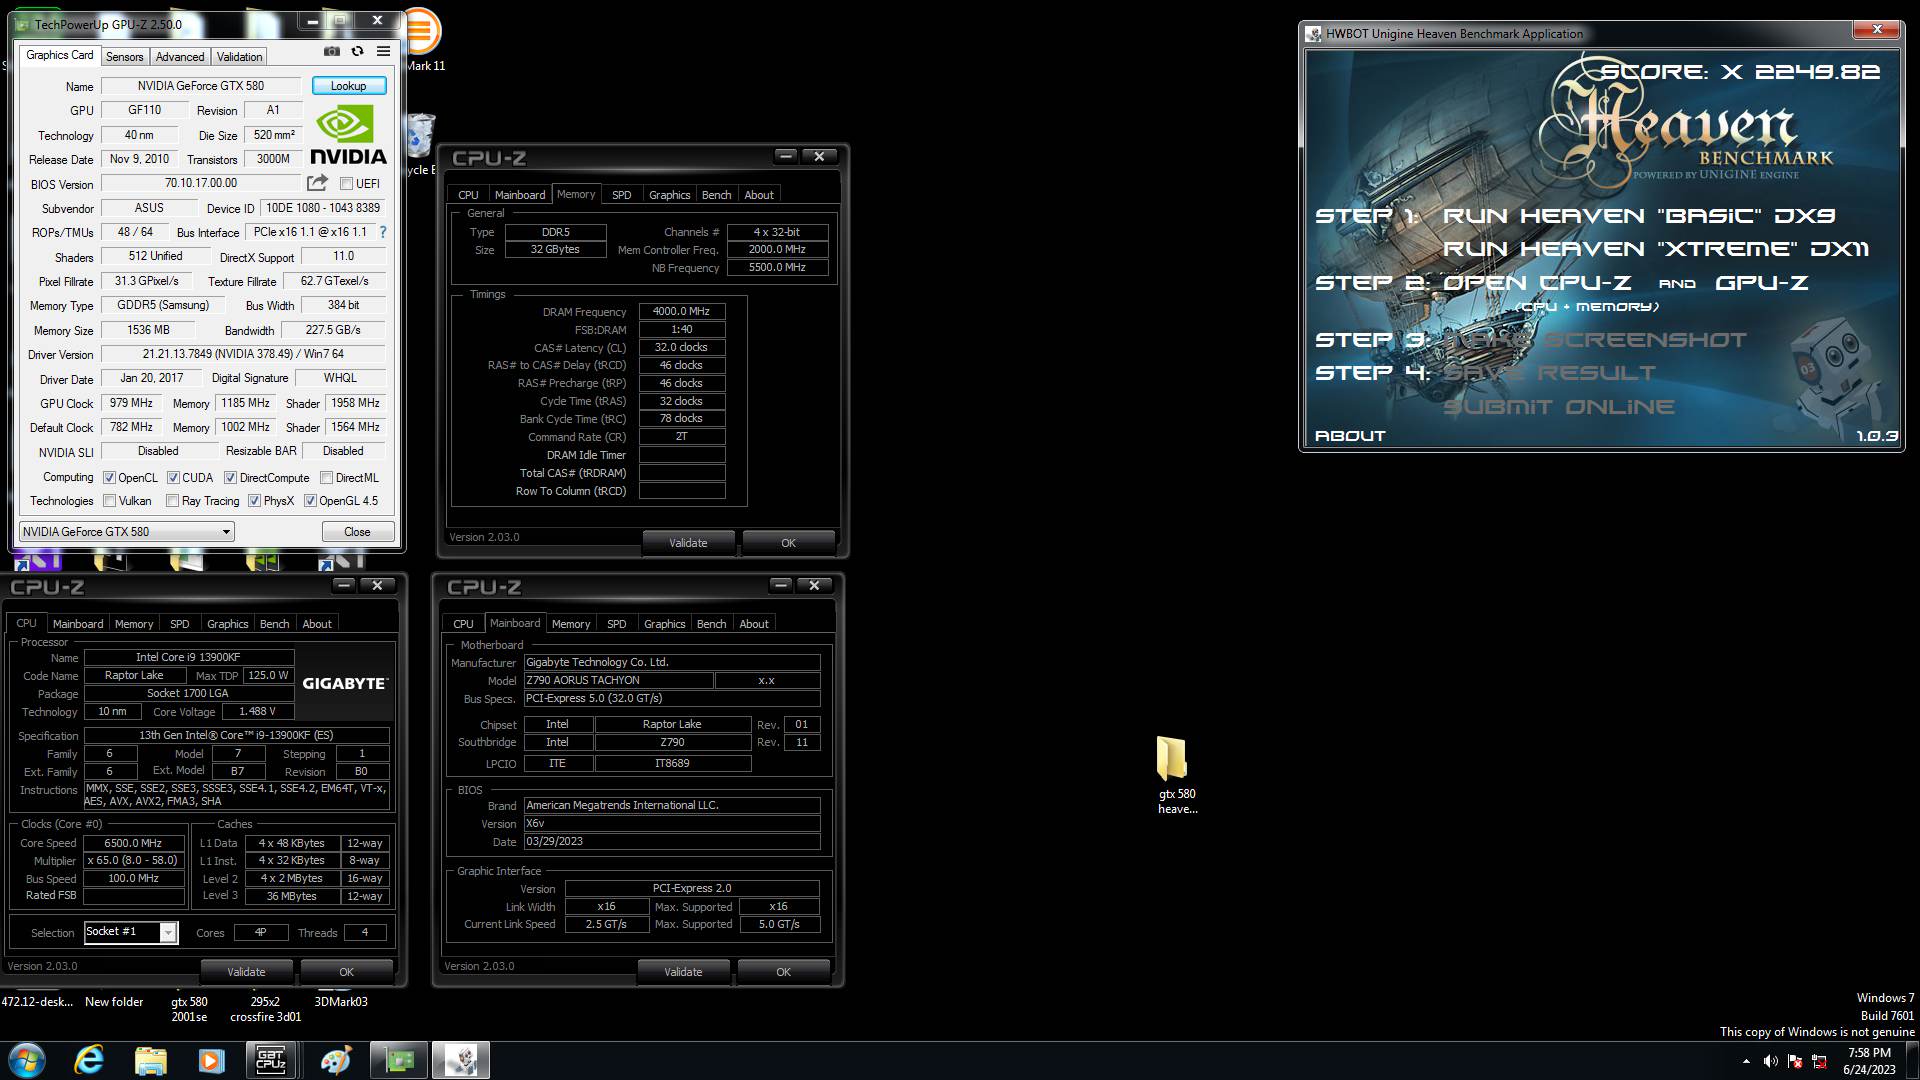Screen dimensions: 1920x1080
Task: Enable the Ray Tracing checkbox
Action: click(x=172, y=501)
